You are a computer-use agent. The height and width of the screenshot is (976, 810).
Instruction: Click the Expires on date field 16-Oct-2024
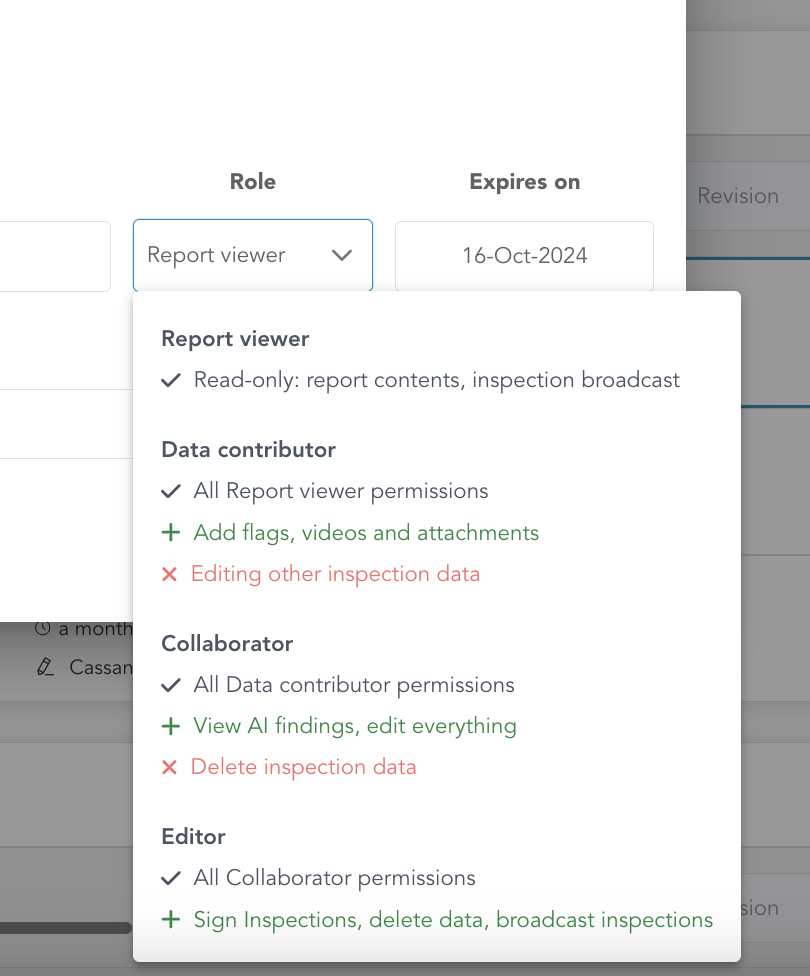tap(524, 255)
